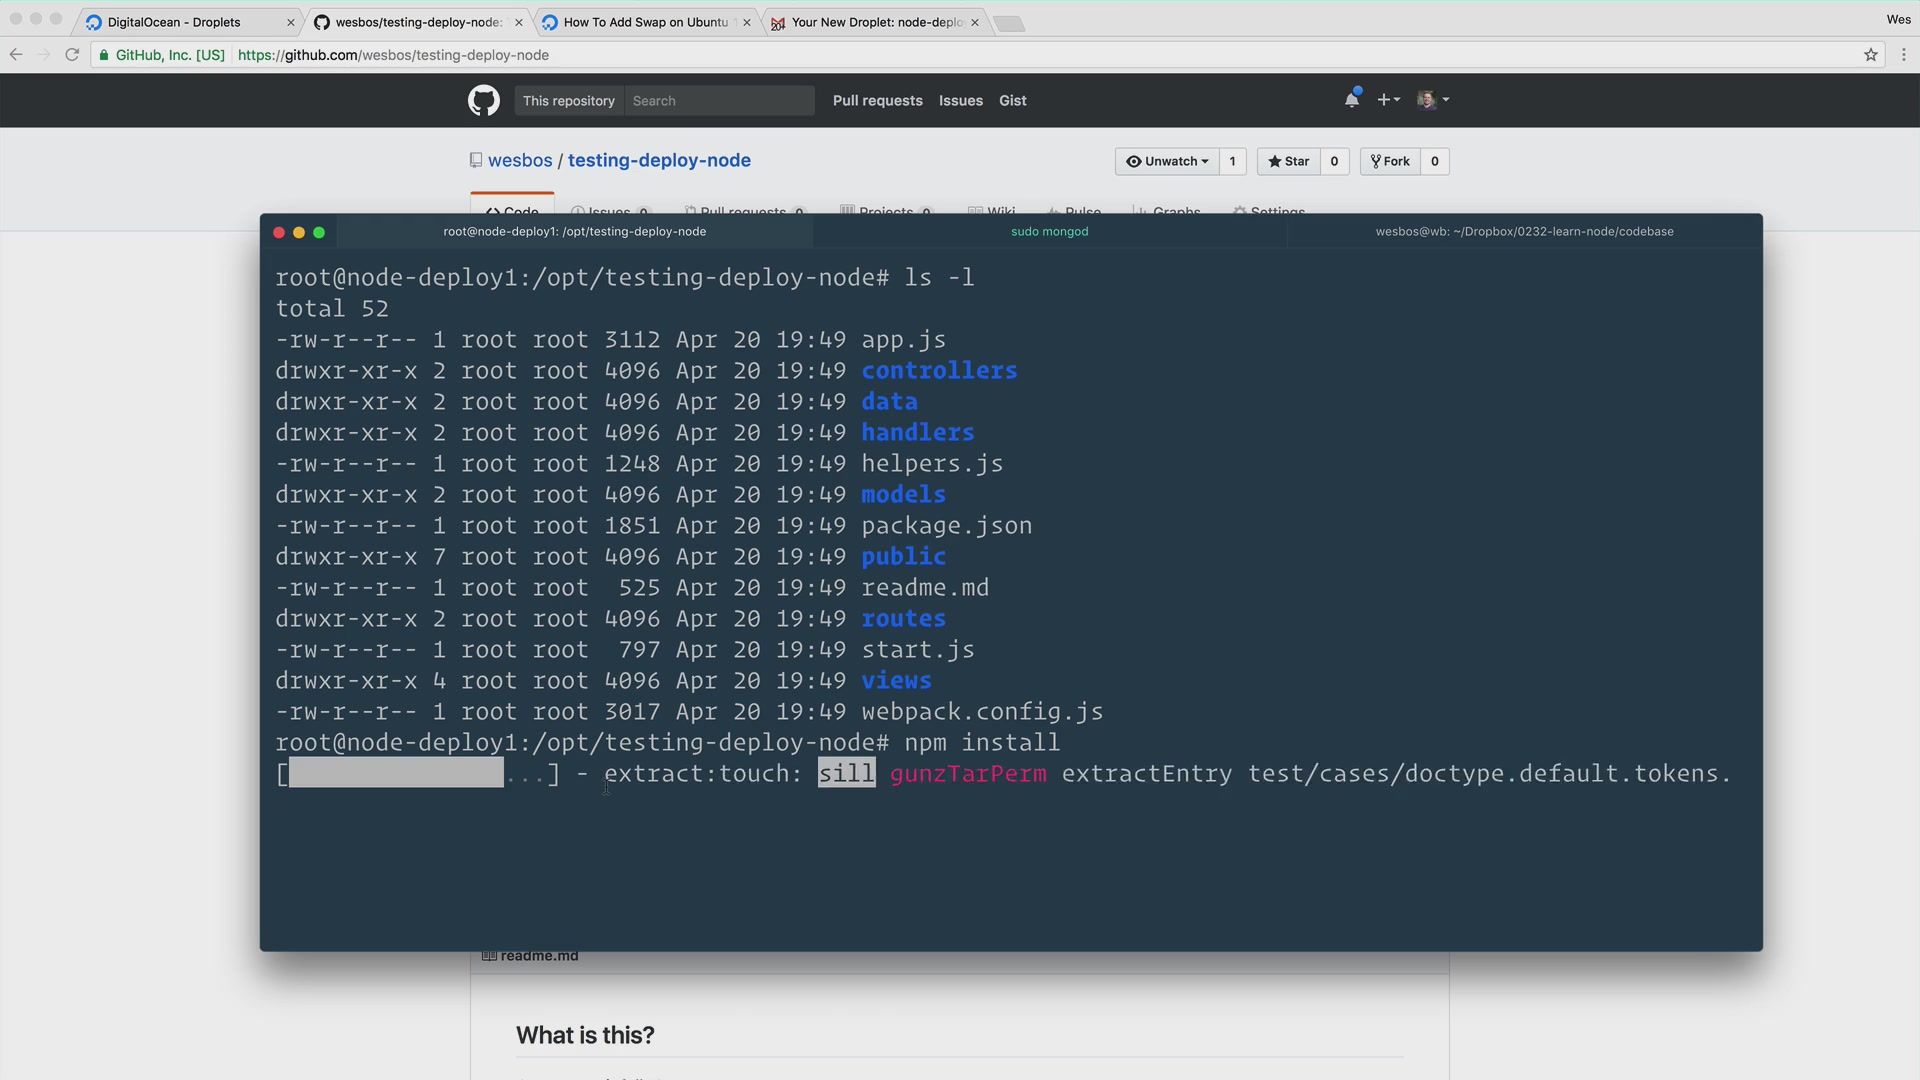Screen dimensions: 1920x1080
Task: Select the sudo mongod terminal tab
Action: 1052,231
